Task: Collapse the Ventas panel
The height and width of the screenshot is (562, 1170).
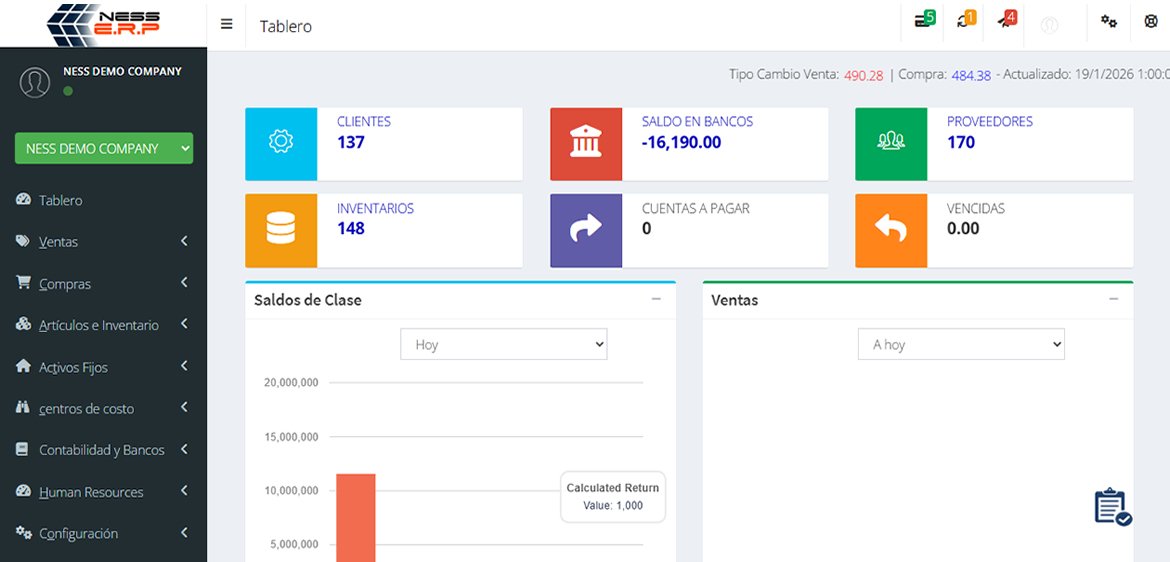Action: 1113,299
